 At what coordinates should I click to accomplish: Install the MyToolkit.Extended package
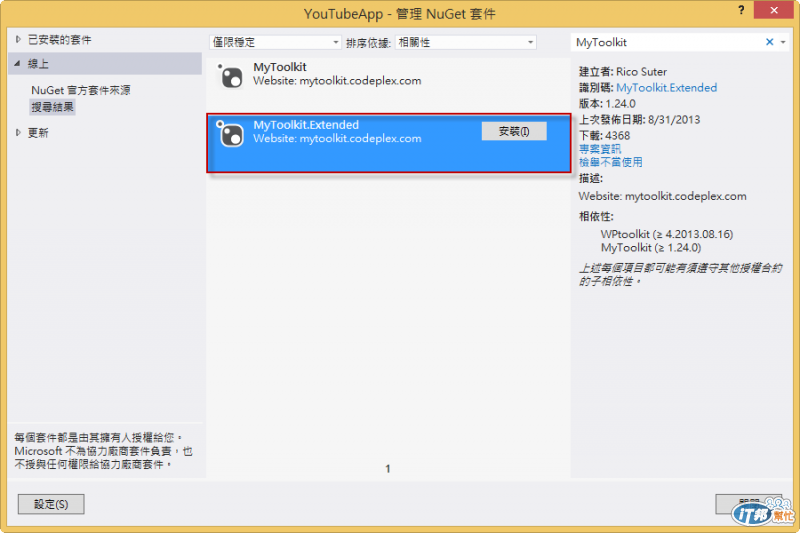pos(514,132)
